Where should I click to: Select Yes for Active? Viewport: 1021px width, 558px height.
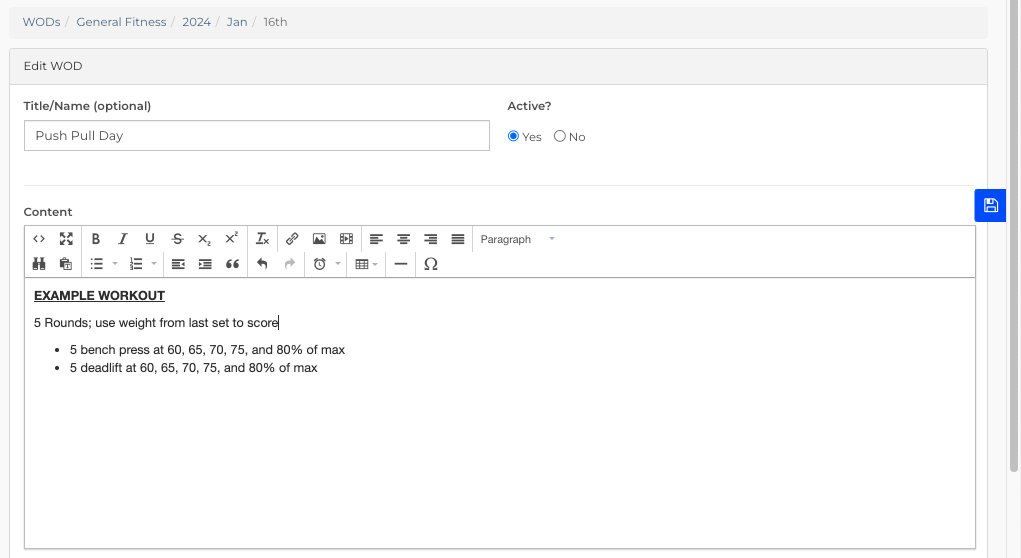coord(513,136)
